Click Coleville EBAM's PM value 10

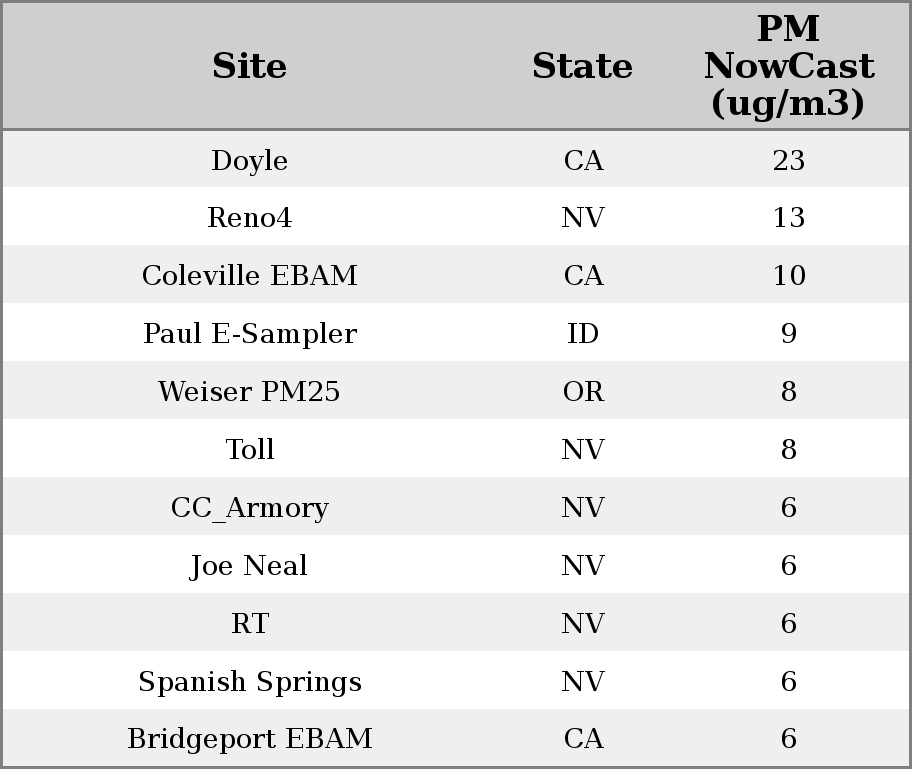[x=788, y=276]
